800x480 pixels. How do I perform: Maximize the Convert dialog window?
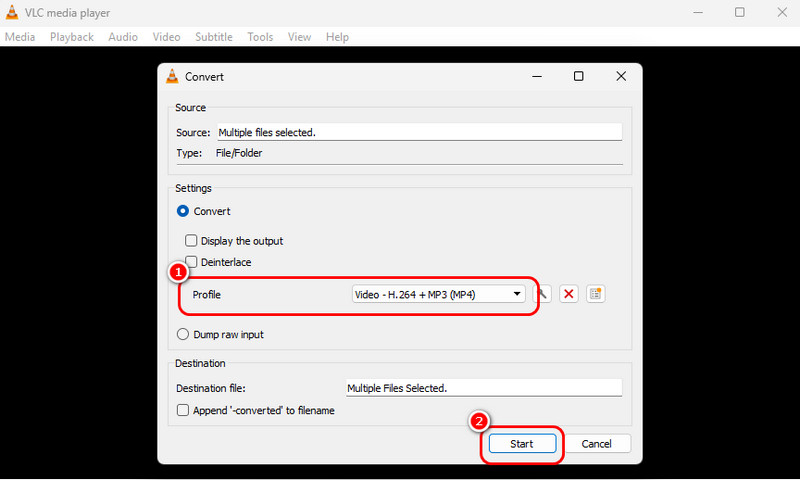click(578, 76)
